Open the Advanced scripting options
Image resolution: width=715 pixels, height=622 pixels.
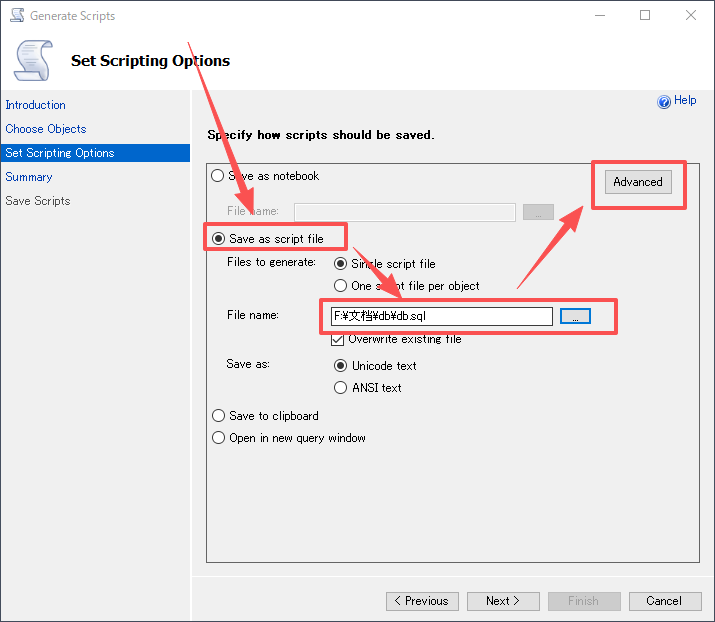coord(638,182)
